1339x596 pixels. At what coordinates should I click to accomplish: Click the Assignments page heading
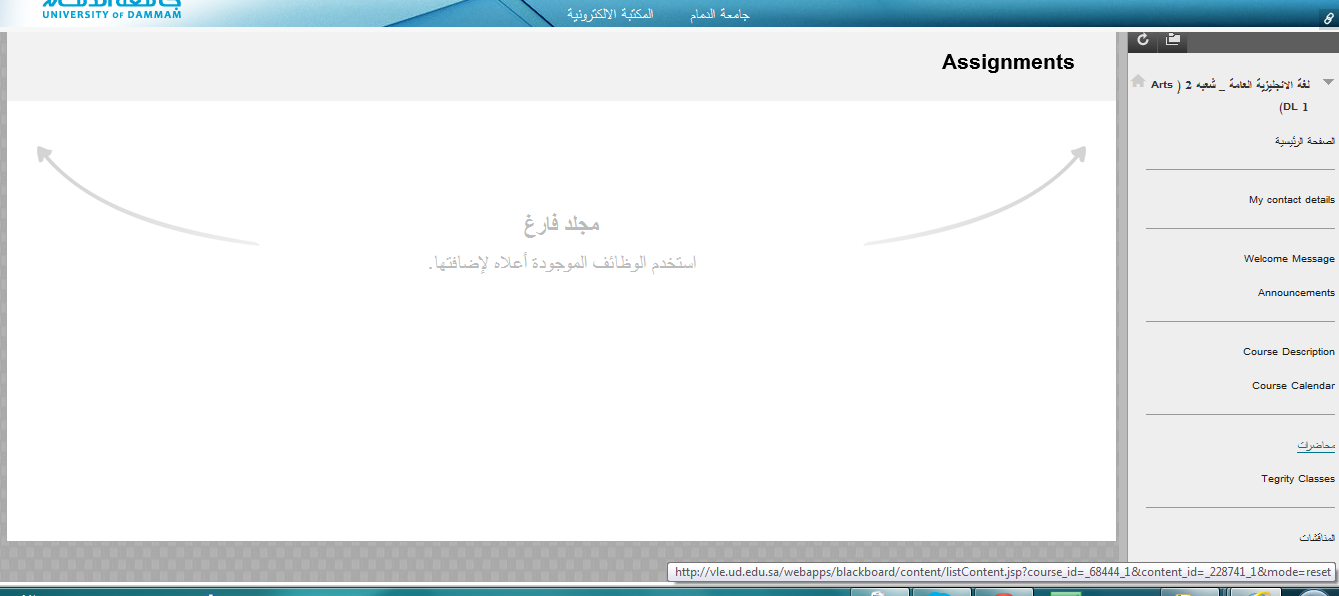click(1007, 62)
